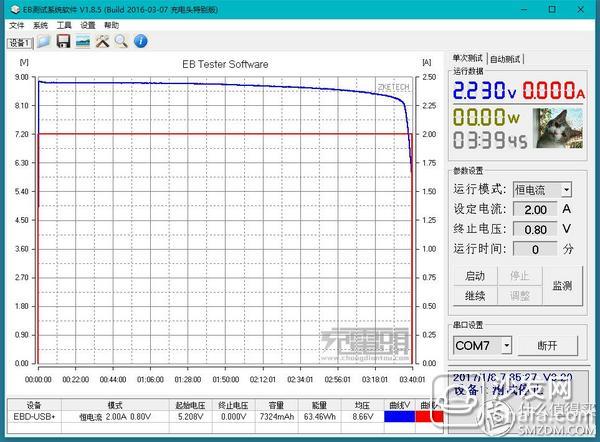This screenshot has width=600, height=442.
Task: Click the magnifier search icon
Action: 121,41
